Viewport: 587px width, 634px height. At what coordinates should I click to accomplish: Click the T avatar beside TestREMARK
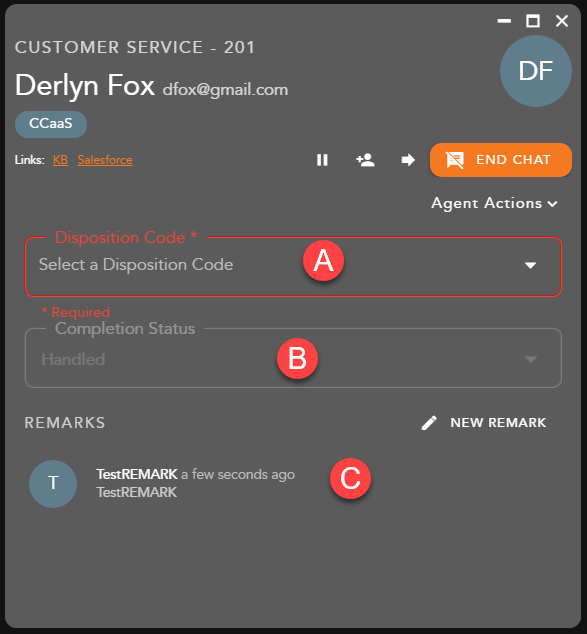(53, 484)
